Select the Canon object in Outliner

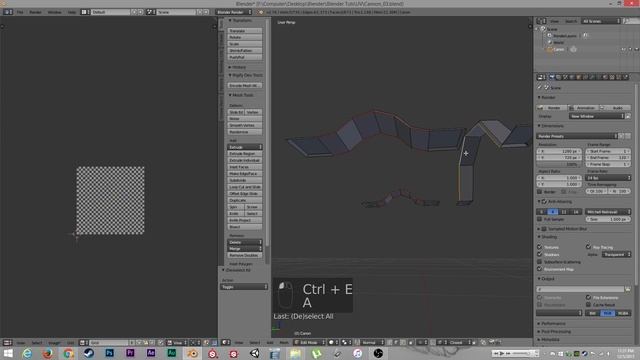tap(559, 50)
